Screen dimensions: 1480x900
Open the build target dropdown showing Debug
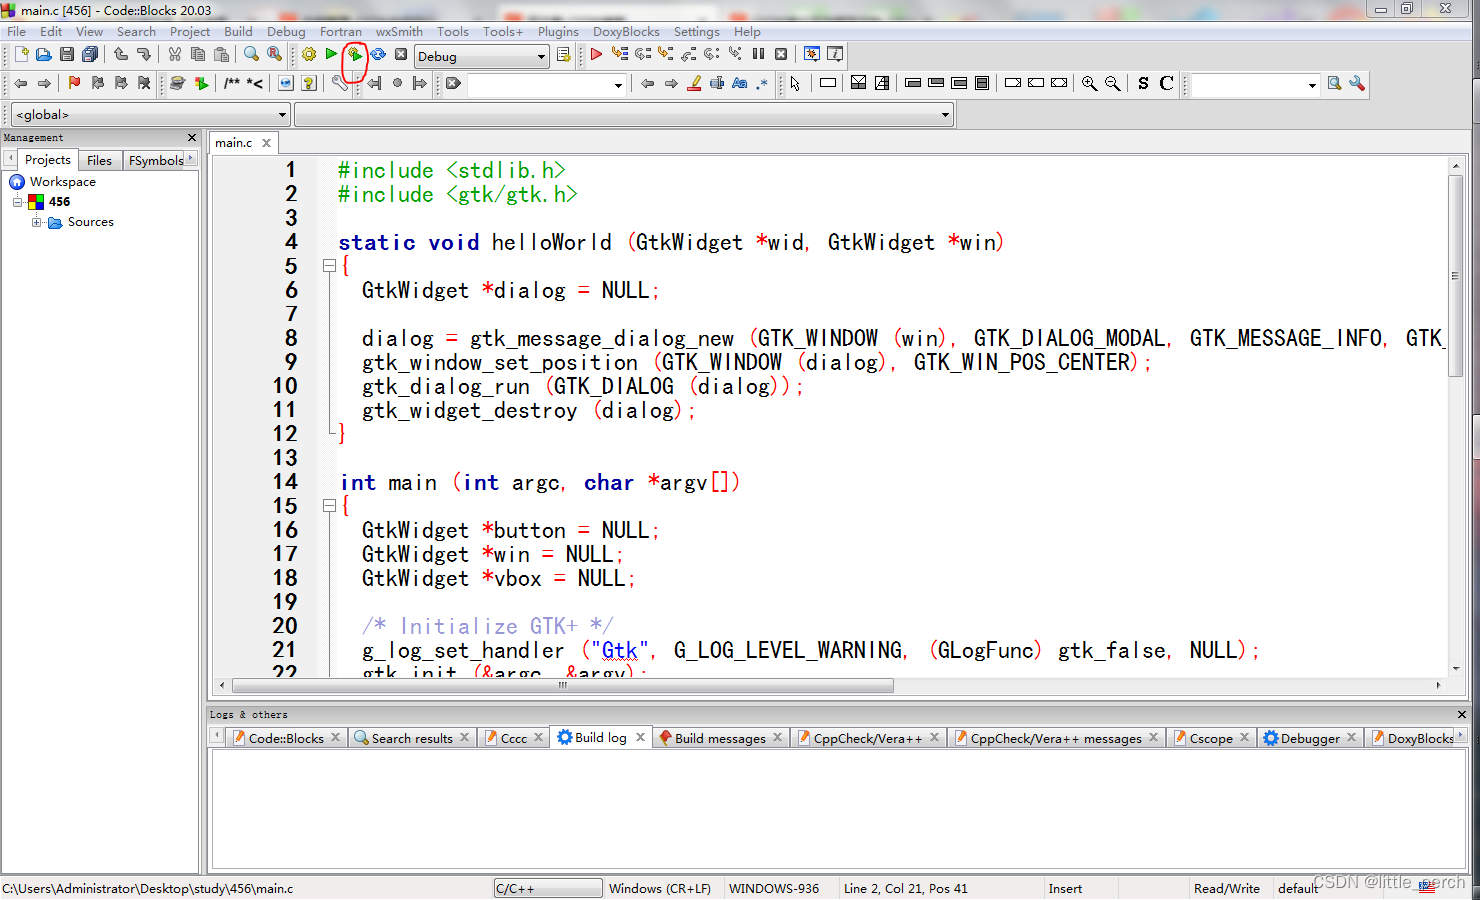pos(482,56)
